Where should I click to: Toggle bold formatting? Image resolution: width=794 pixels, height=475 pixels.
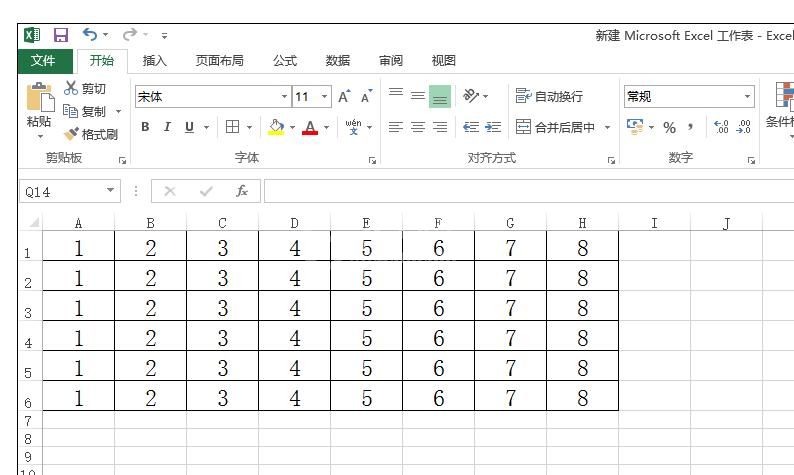[x=145, y=127]
